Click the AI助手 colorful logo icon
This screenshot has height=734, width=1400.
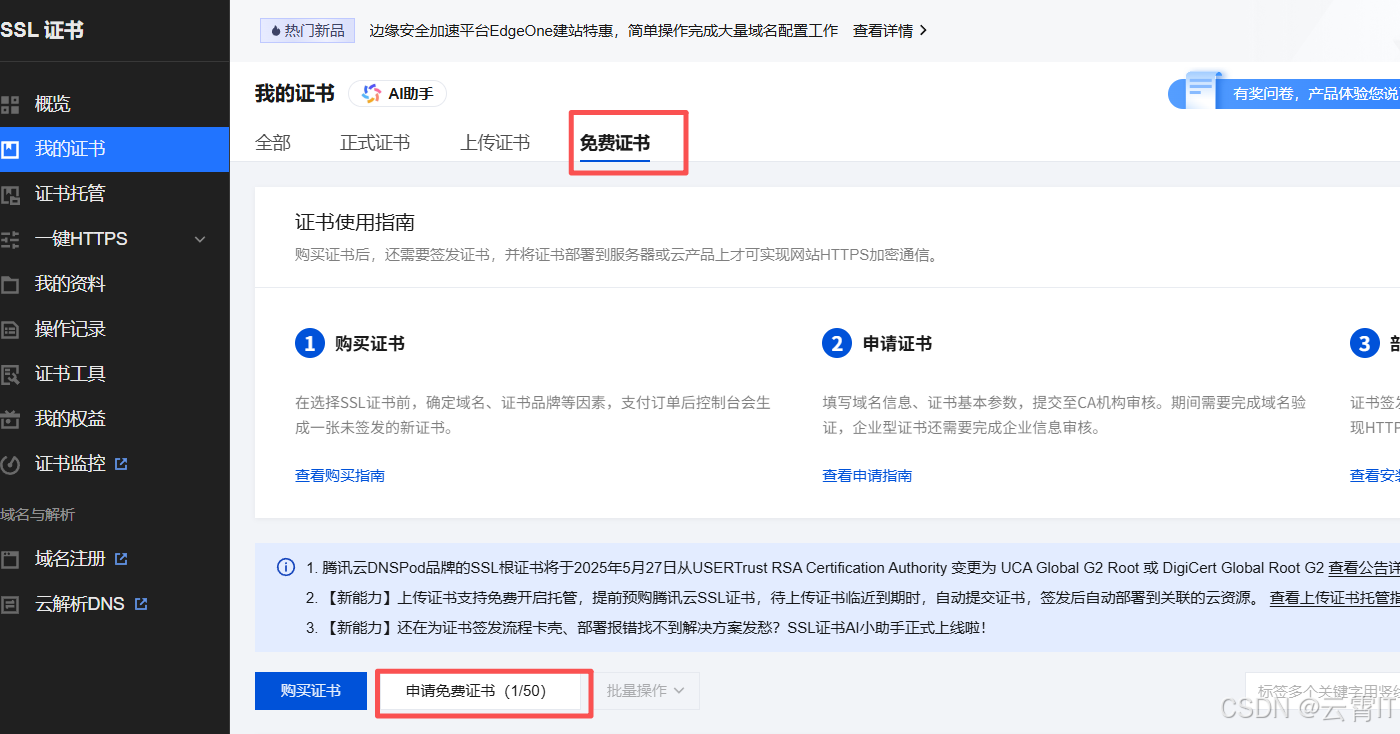coord(371,93)
